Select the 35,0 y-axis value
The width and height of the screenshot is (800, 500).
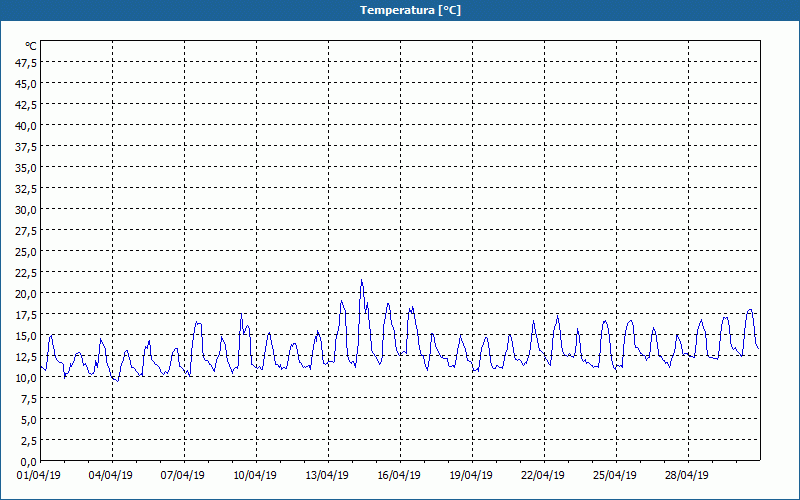[27, 168]
